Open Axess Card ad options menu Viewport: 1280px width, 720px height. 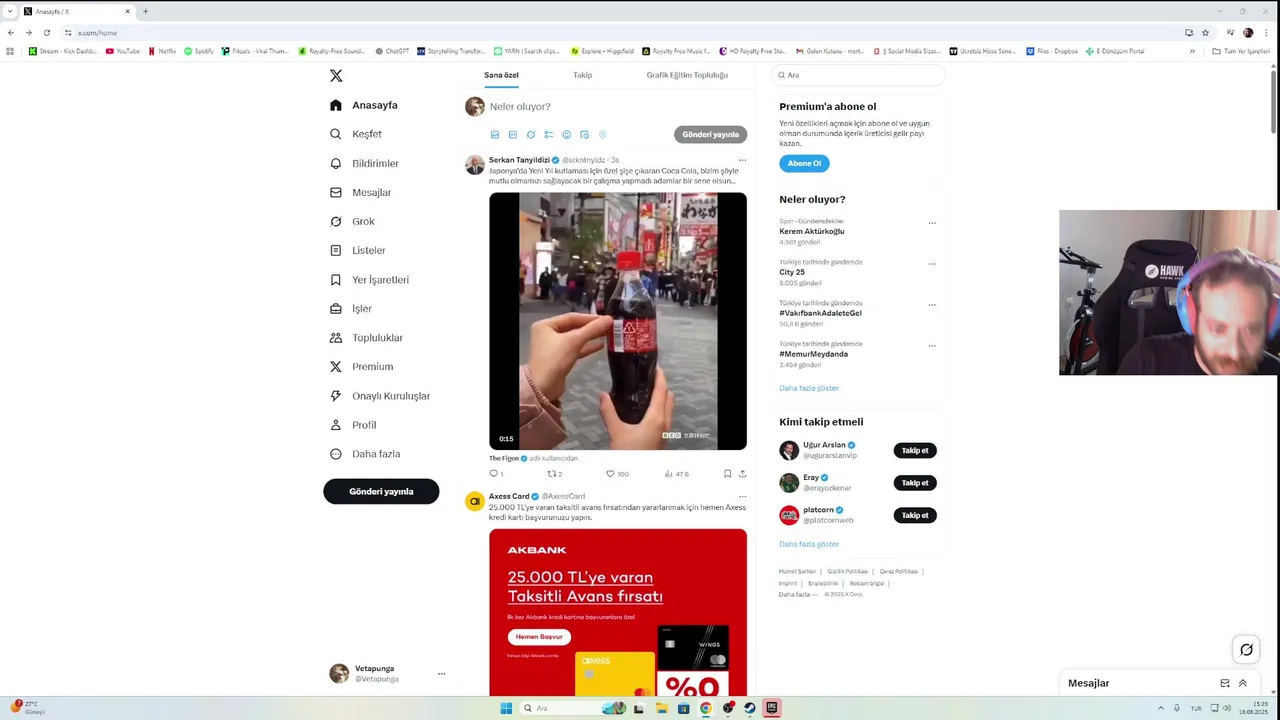(x=742, y=496)
